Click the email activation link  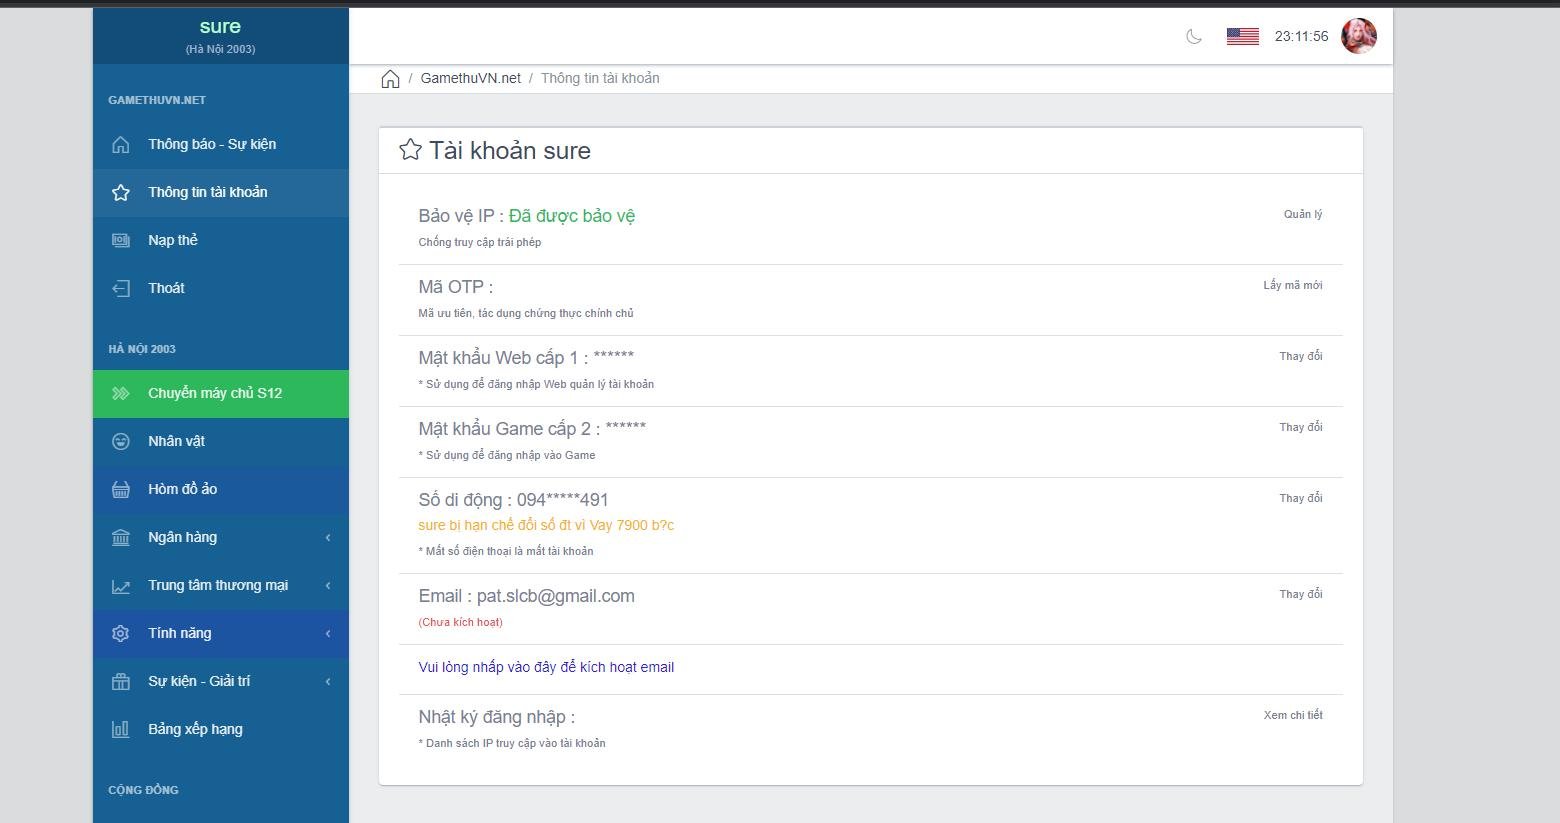pyautogui.click(x=546, y=667)
